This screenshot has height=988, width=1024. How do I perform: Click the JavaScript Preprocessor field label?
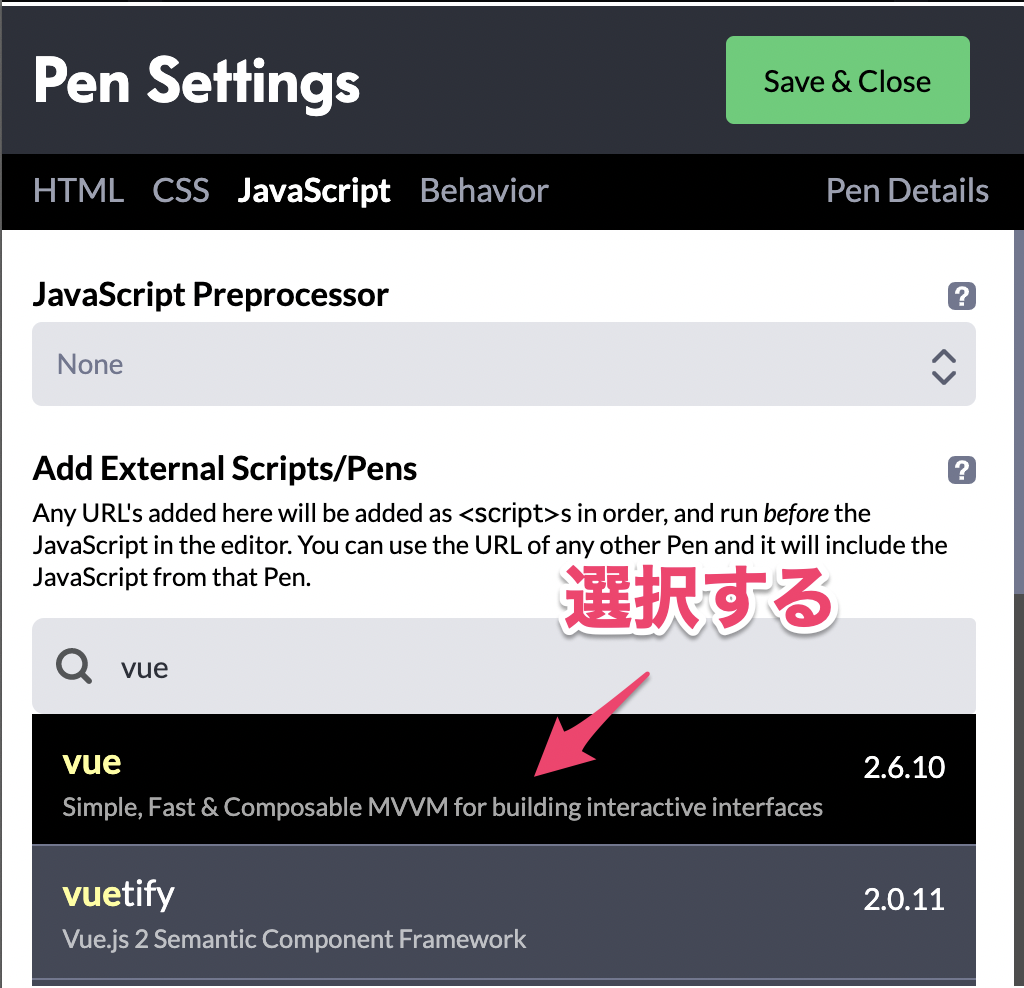coord(211,295)
